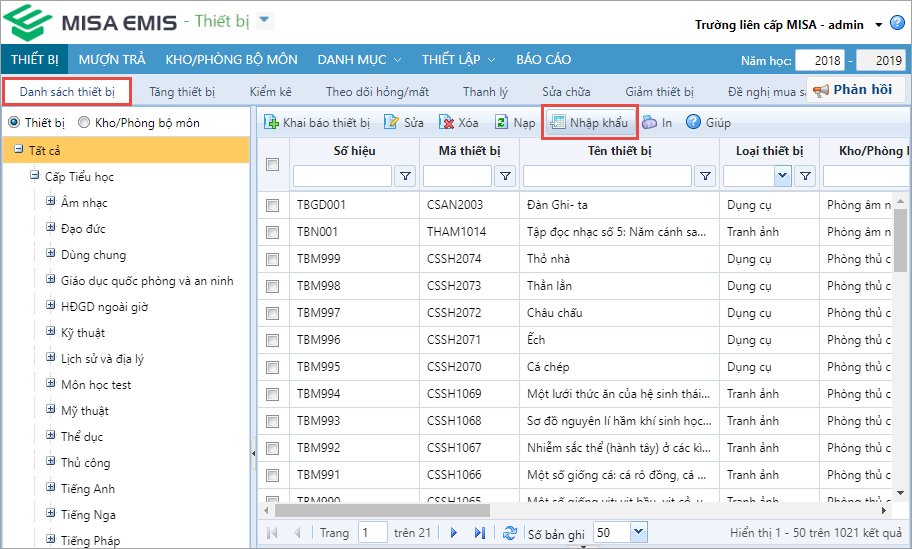Click the Phản hồi feedback button
Screen dimensions: 912x549
855,90
